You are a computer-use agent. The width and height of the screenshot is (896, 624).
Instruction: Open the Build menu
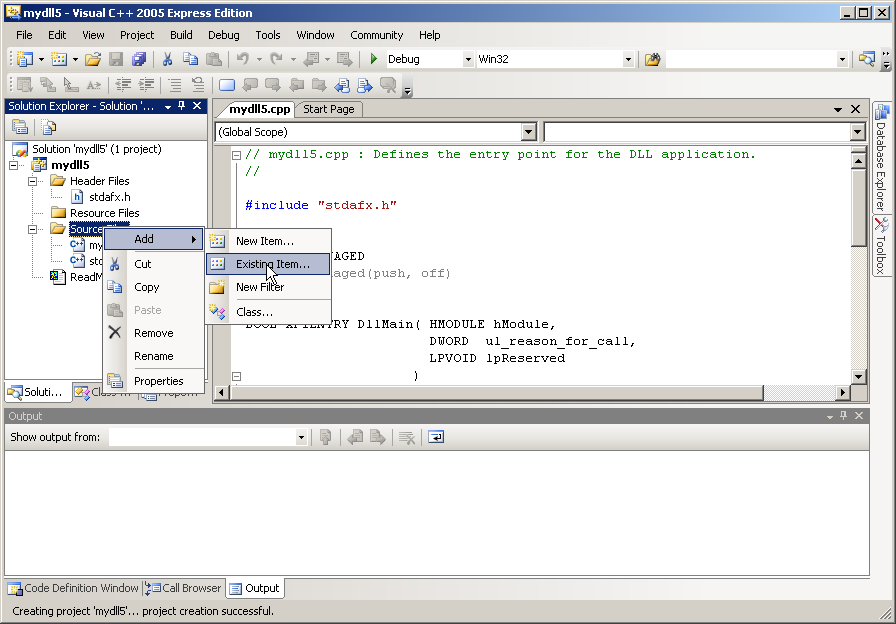(x=181, y=35)
